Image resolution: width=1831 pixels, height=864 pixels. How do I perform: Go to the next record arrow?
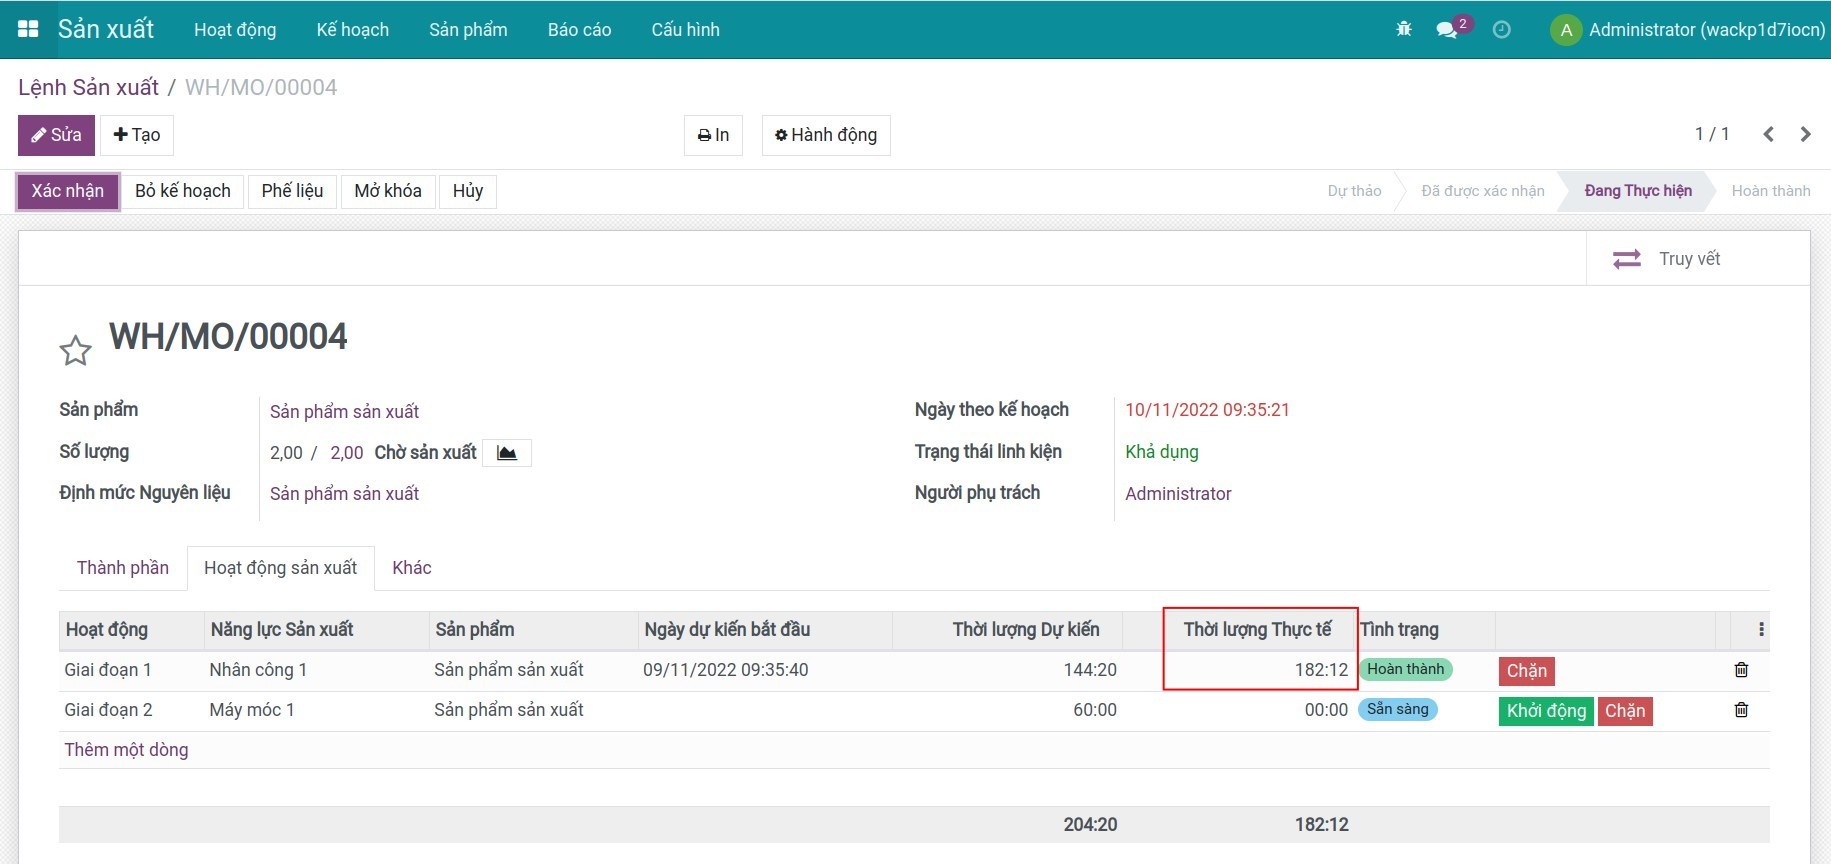[1805, 134]
